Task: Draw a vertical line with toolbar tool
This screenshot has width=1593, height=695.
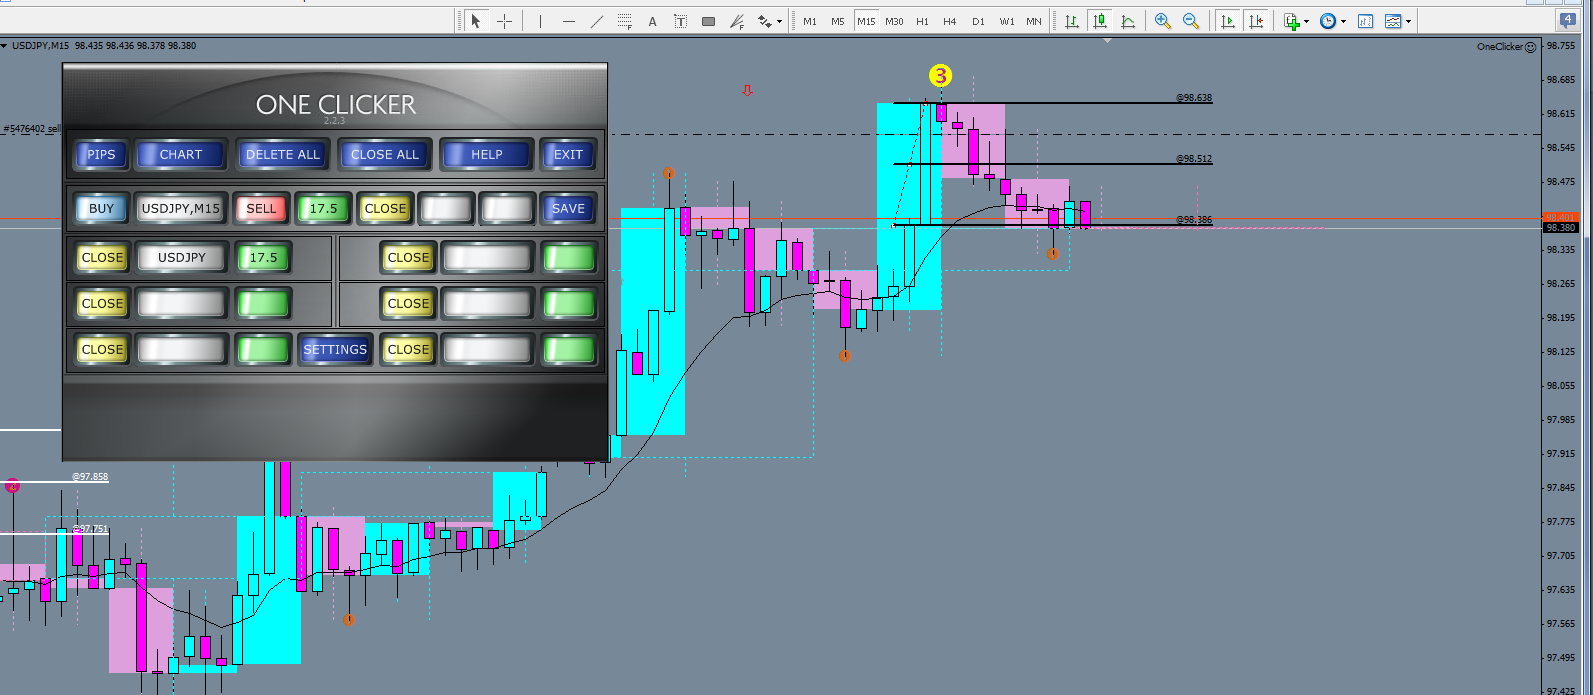Action: click(540, 21)
